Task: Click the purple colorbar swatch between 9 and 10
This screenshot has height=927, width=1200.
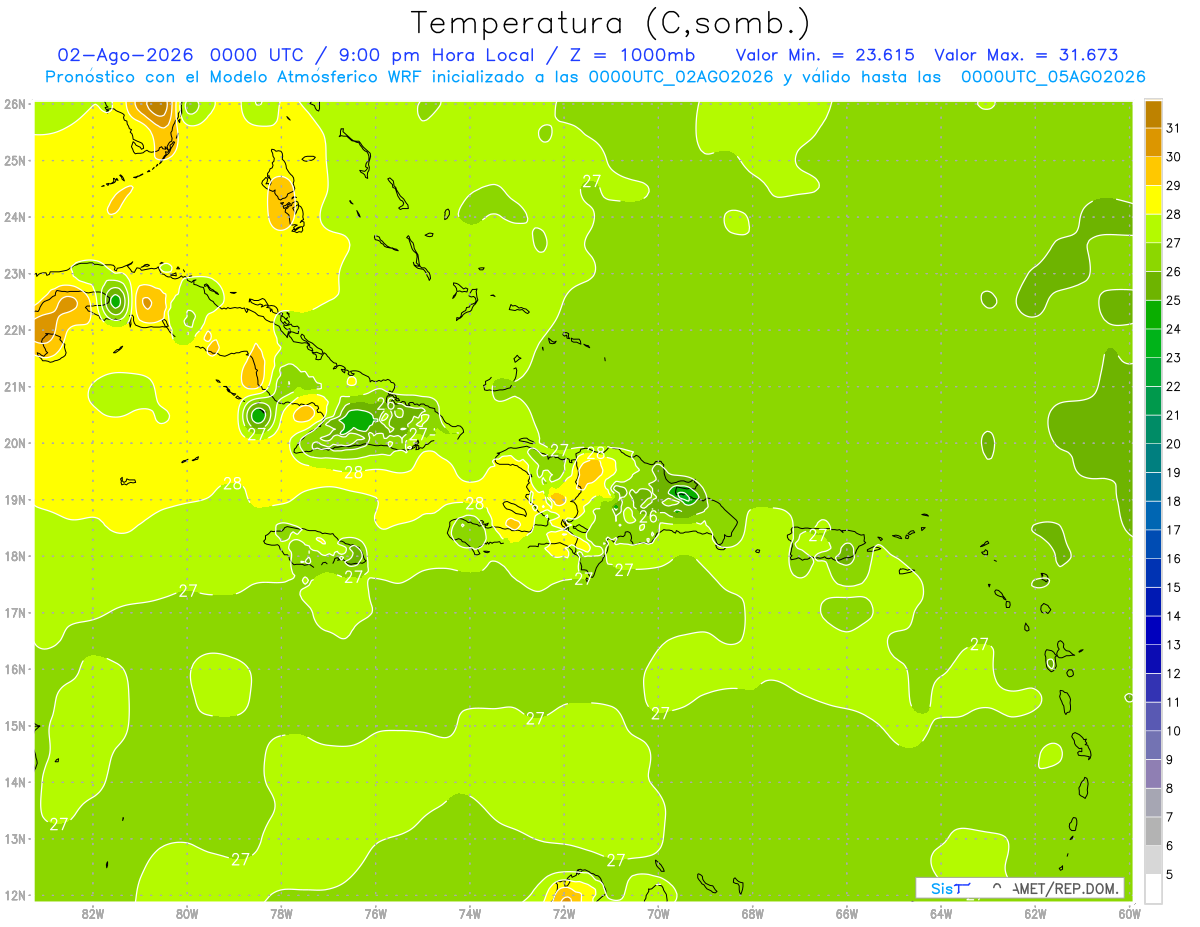Action: [1153, 744]
